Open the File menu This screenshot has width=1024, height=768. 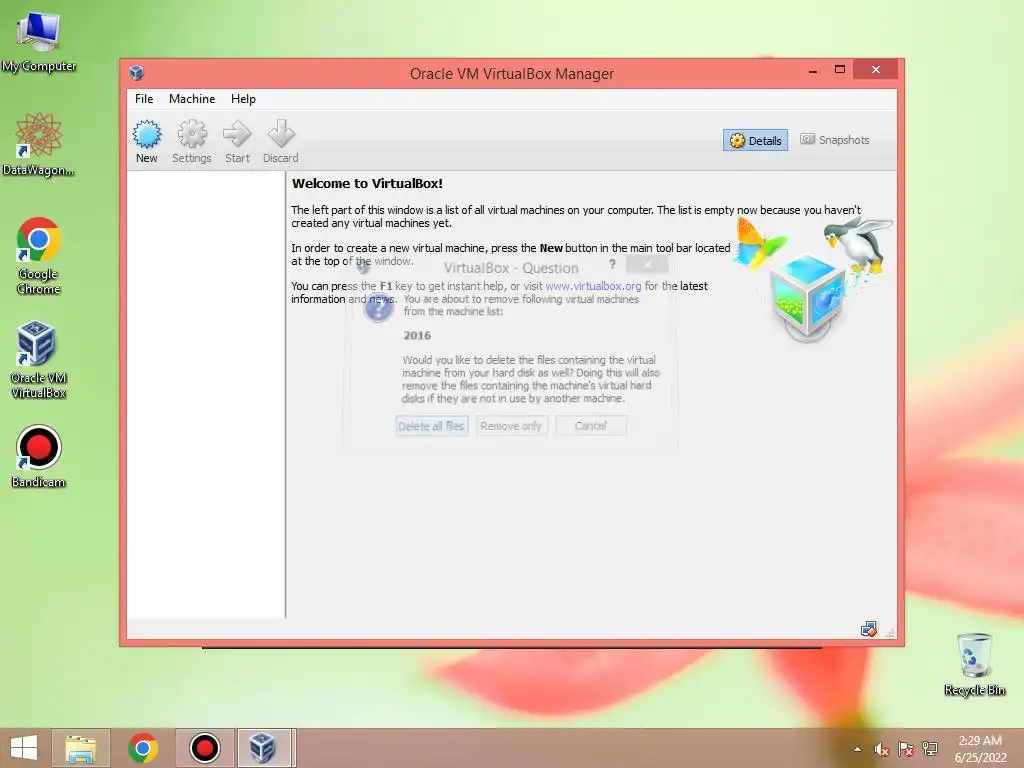coord(144,99)
